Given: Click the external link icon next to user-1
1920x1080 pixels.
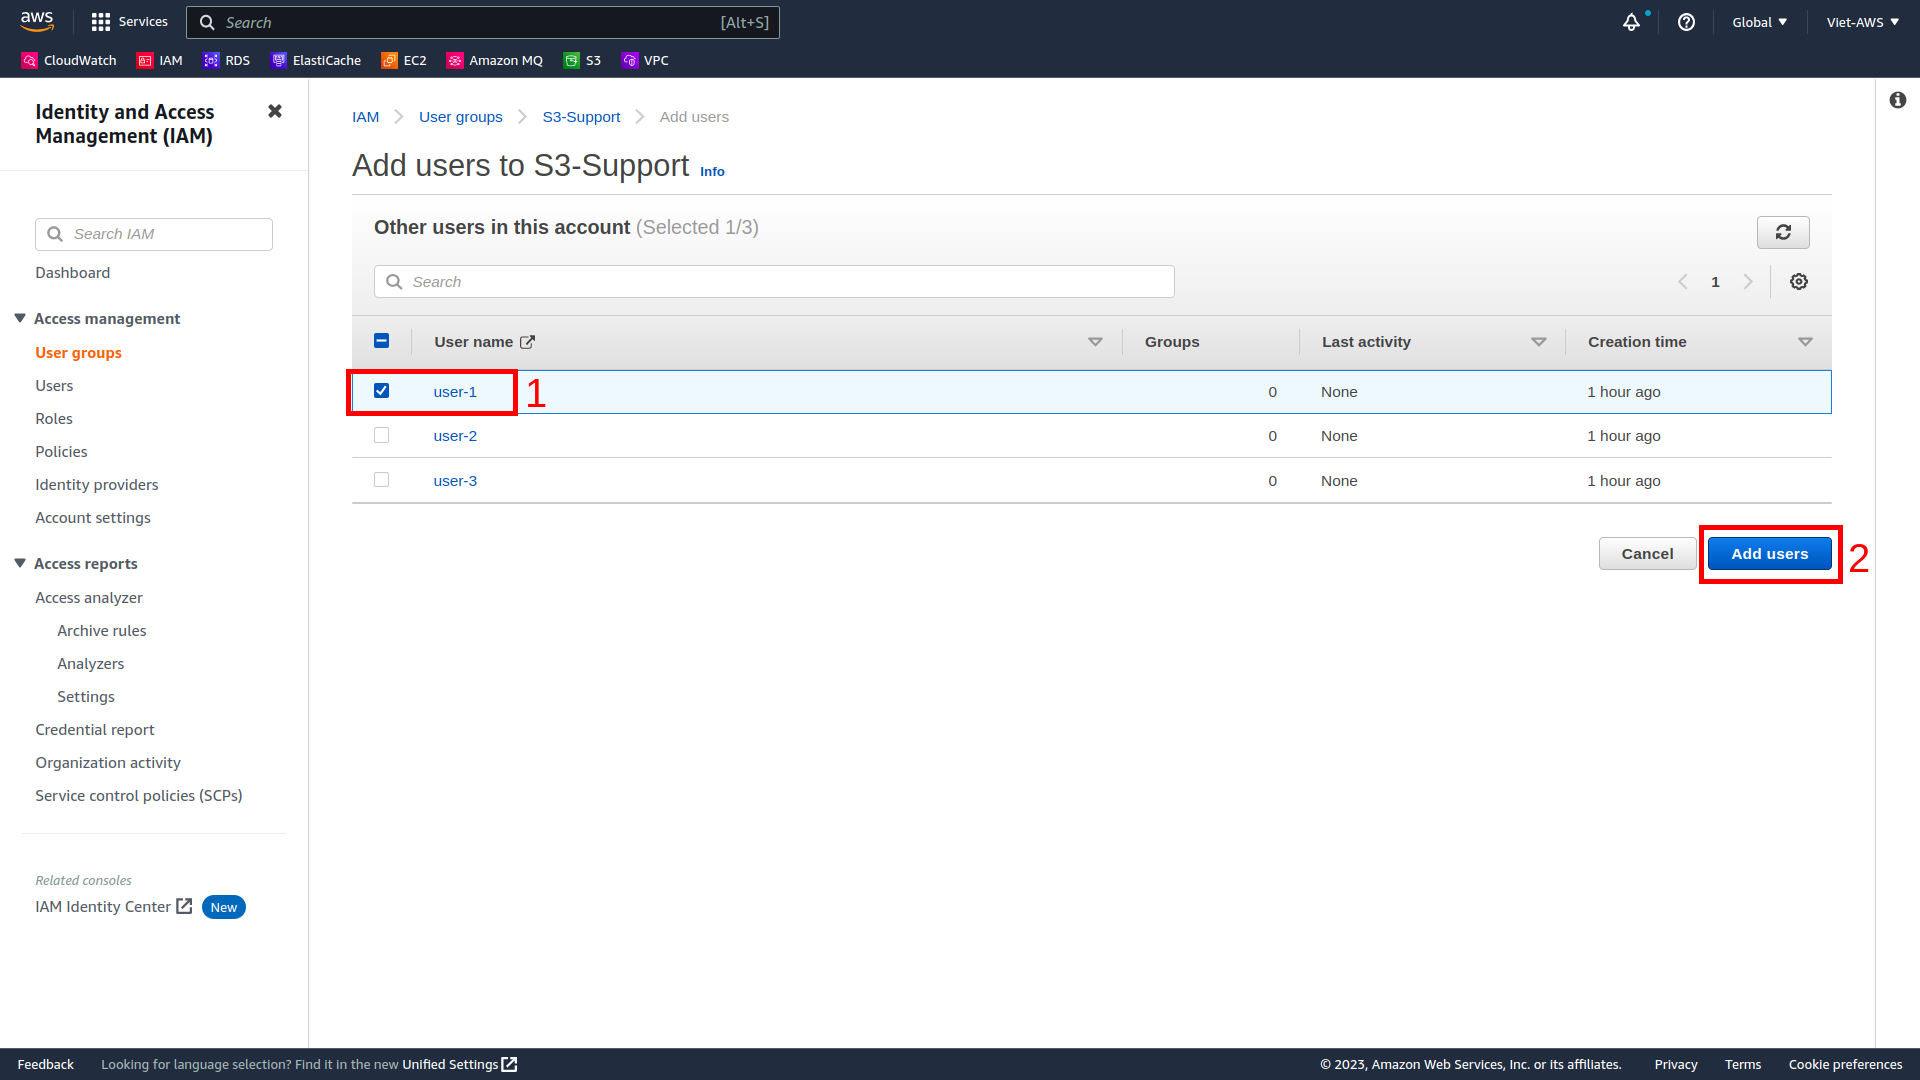Looking at the screenshot, I should point(529,342).
